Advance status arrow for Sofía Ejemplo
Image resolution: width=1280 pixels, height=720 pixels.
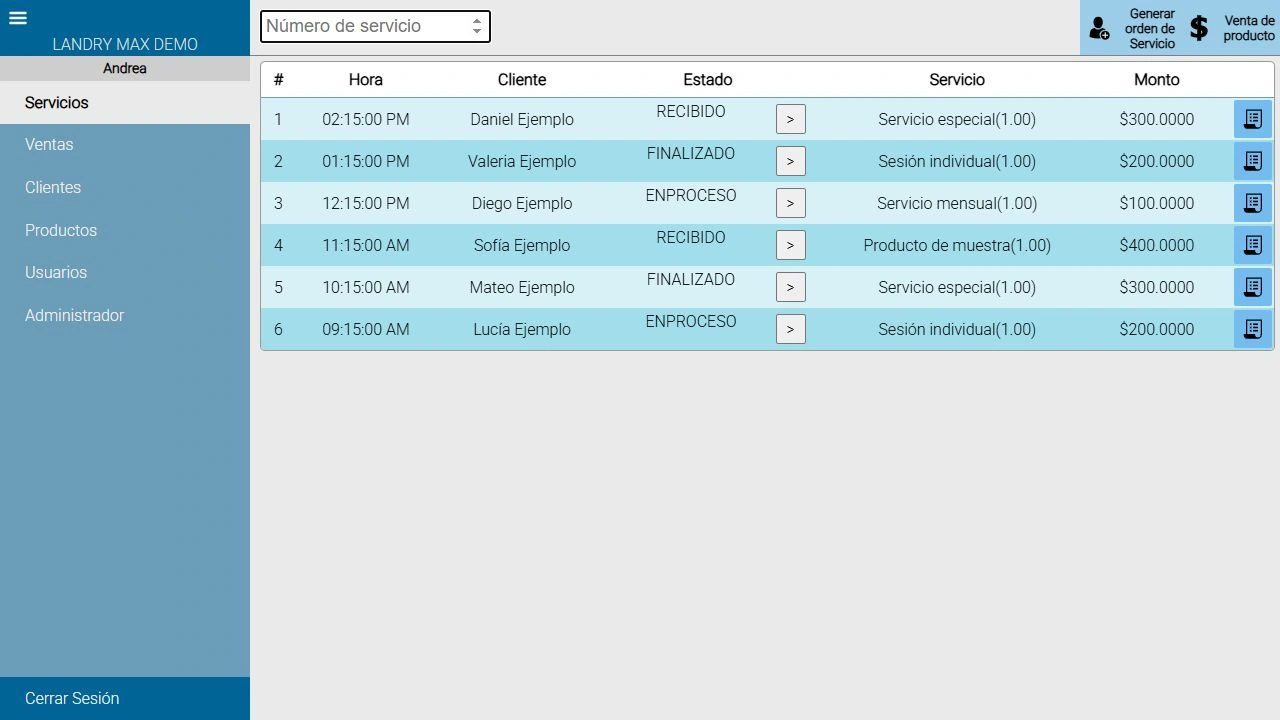pyautogui.click(x=790, y=245)
